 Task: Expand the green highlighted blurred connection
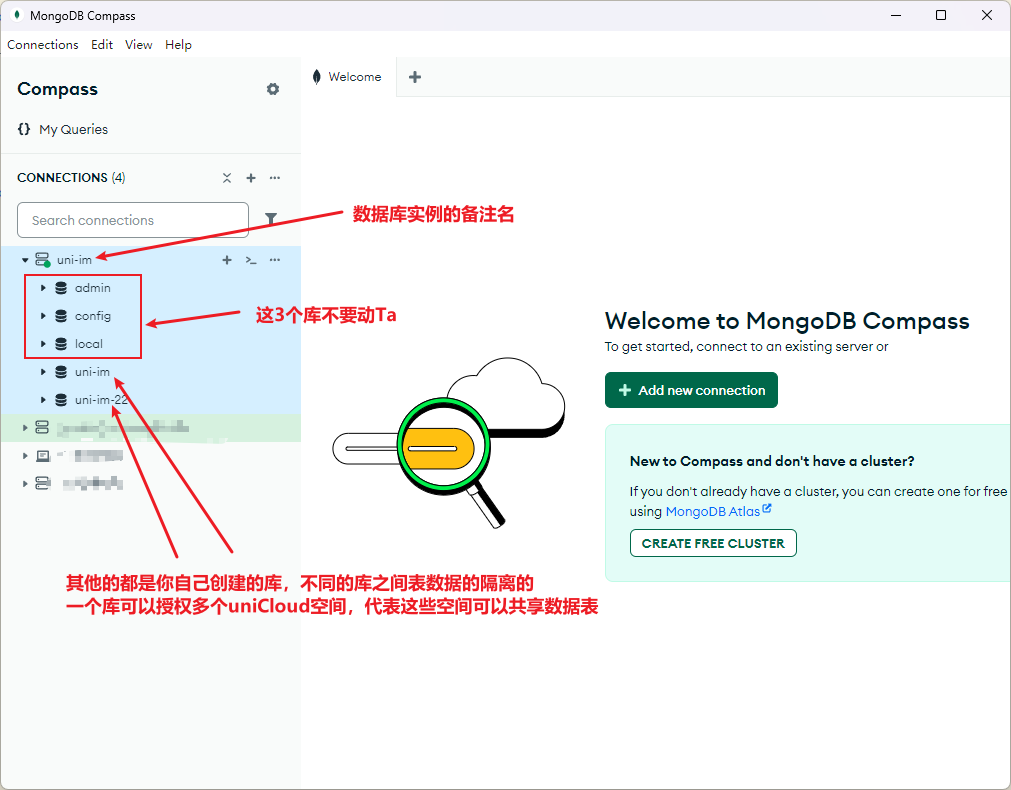pos(25,428)
